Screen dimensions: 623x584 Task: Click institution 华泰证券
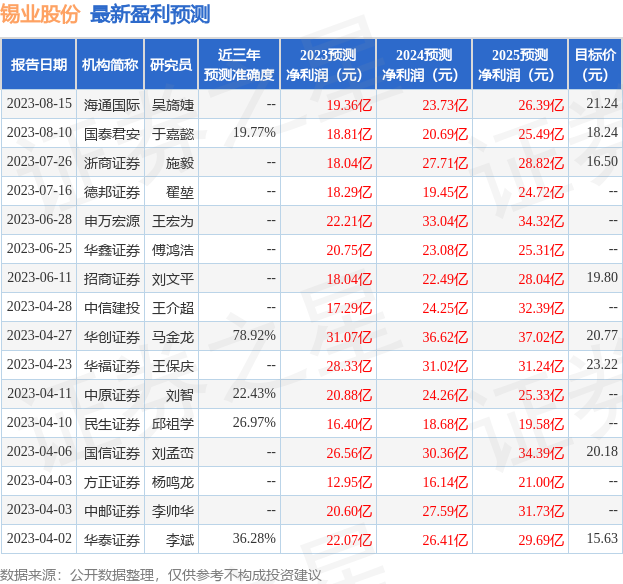pyautogui.click(x=112, y=540)
